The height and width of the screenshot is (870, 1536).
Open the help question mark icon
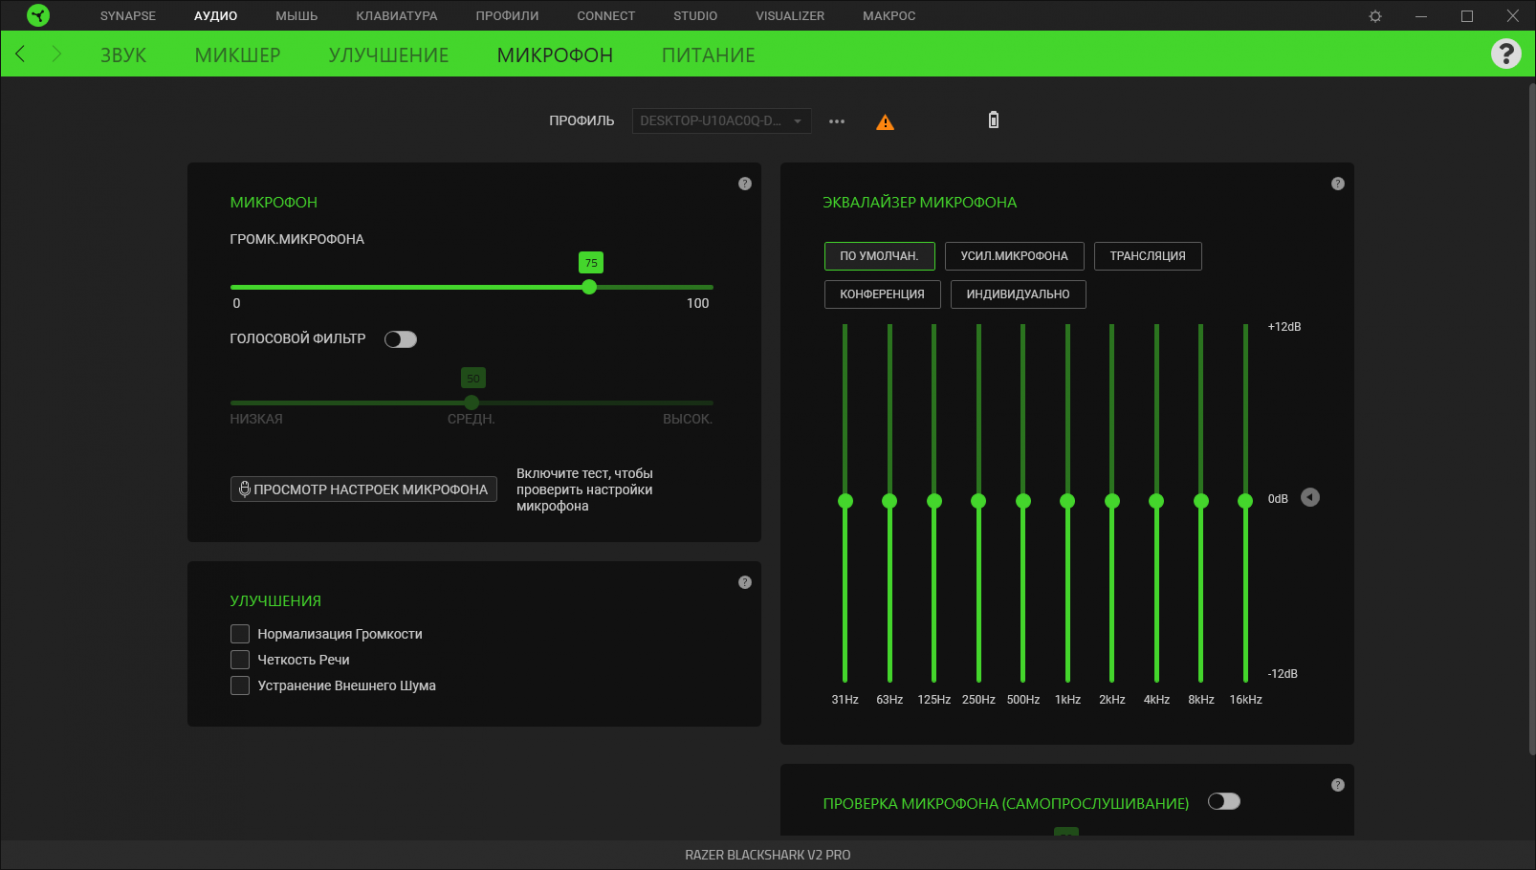click(x=1506, y=53)
